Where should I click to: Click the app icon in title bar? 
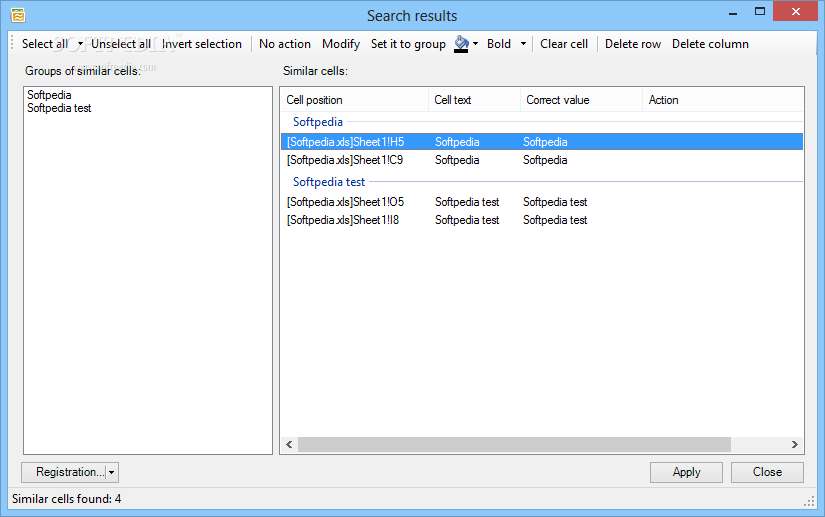tap(18, 16)
